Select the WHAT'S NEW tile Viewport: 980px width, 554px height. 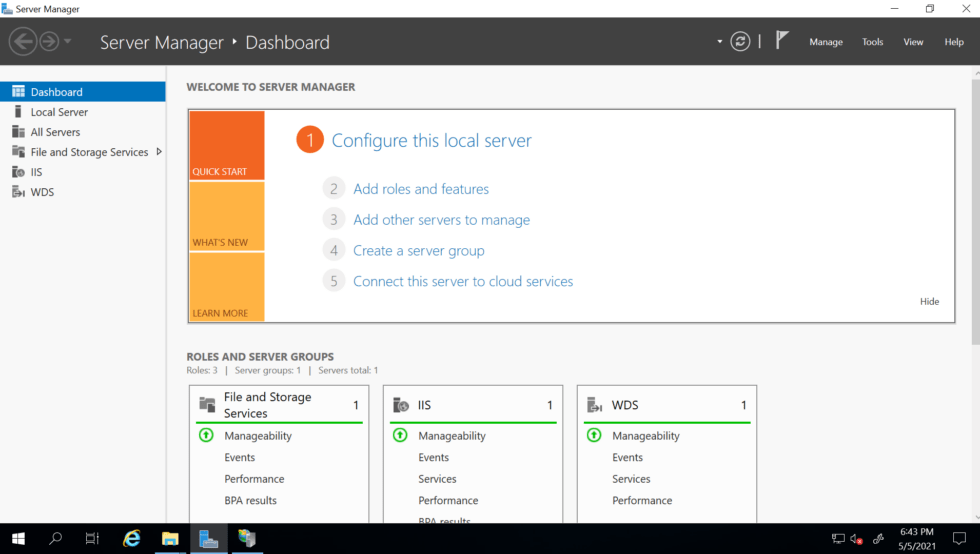click(227, 216)
